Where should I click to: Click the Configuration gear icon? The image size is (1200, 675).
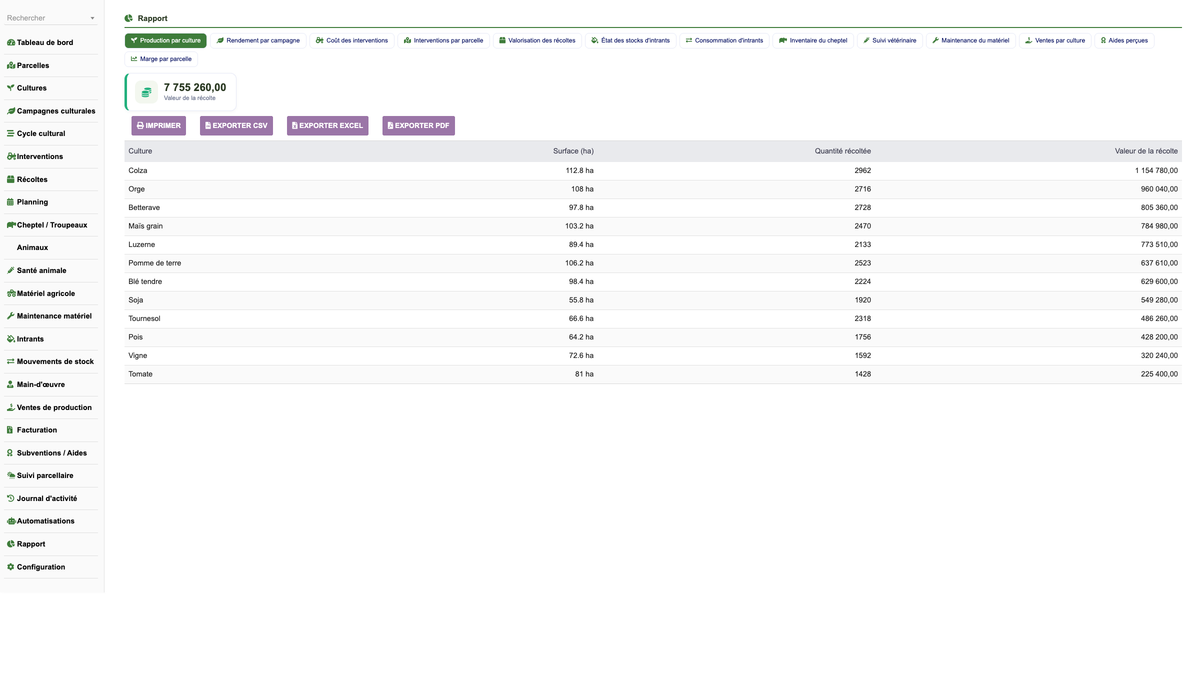pos(11,567)
